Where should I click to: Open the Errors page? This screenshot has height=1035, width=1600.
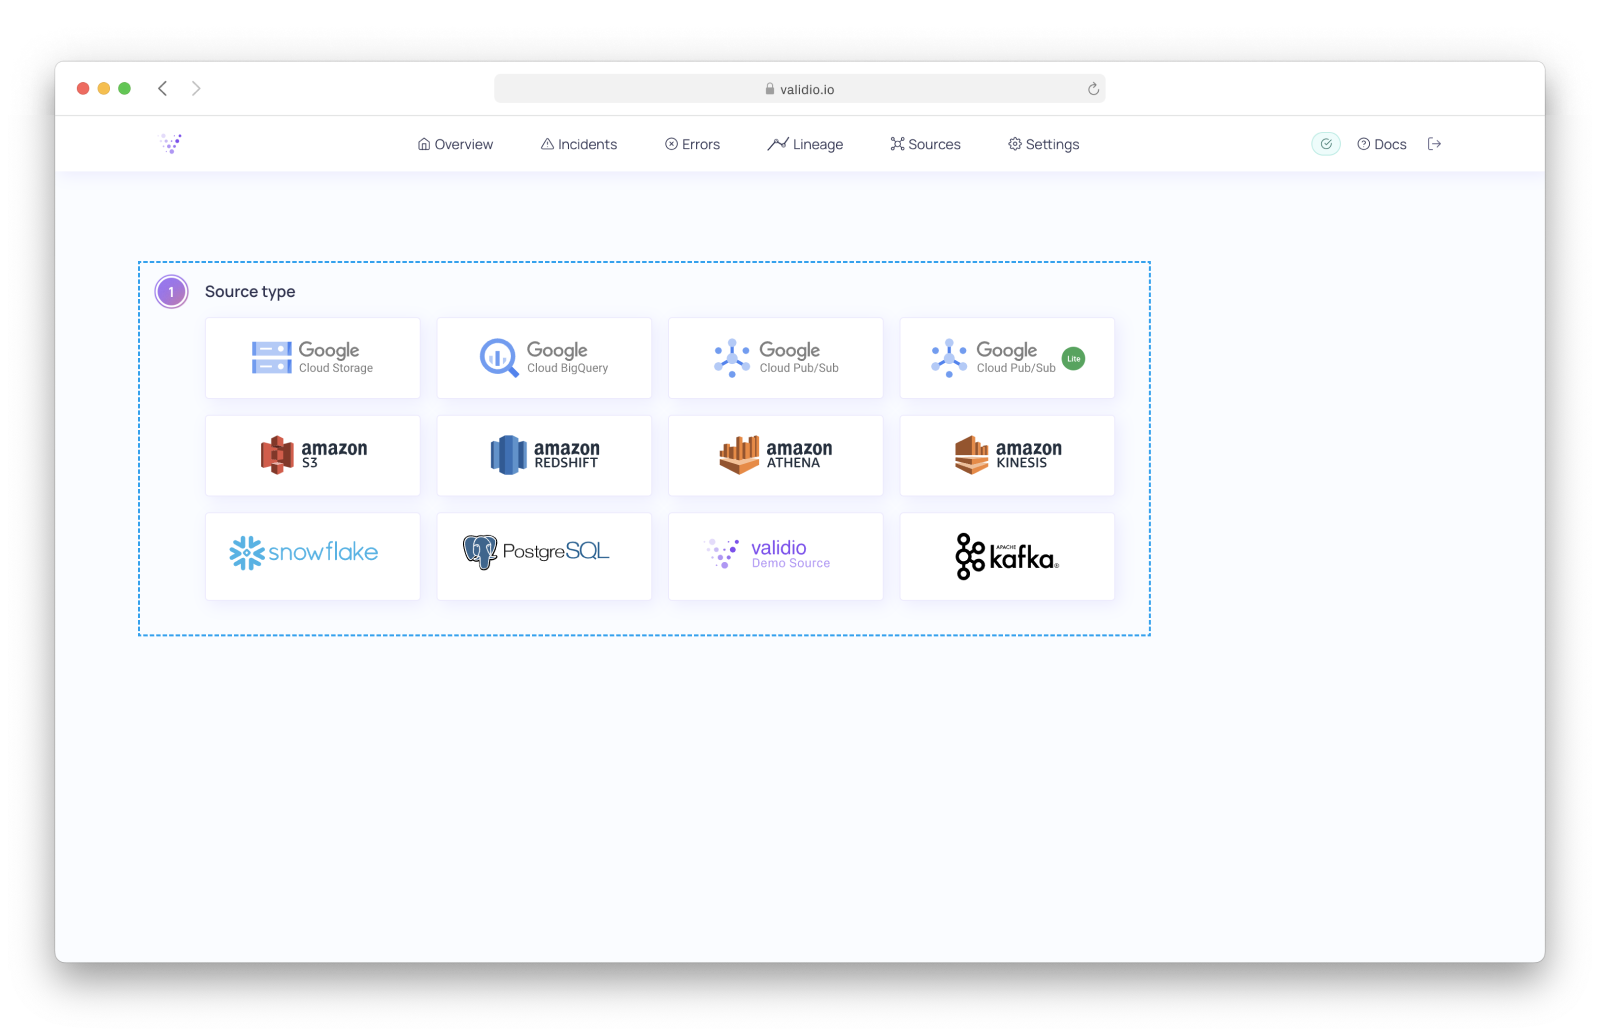pyautogui.click(x=692, y=144)
